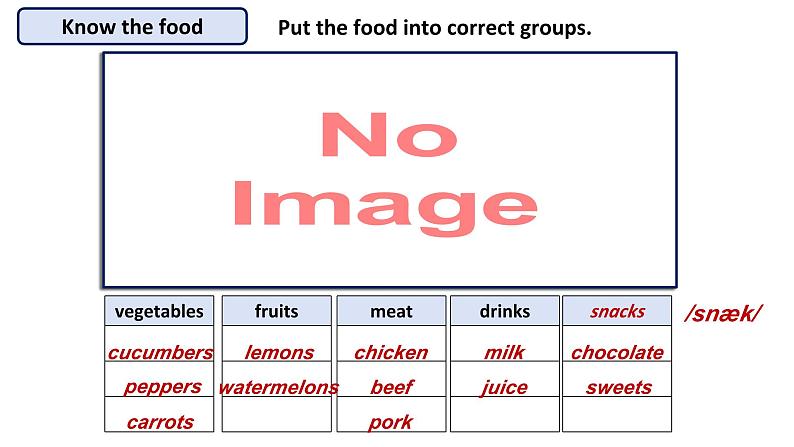Select the word juice
Image resolution: width=794 pixels, height=447 pixels.
[504, 388]
